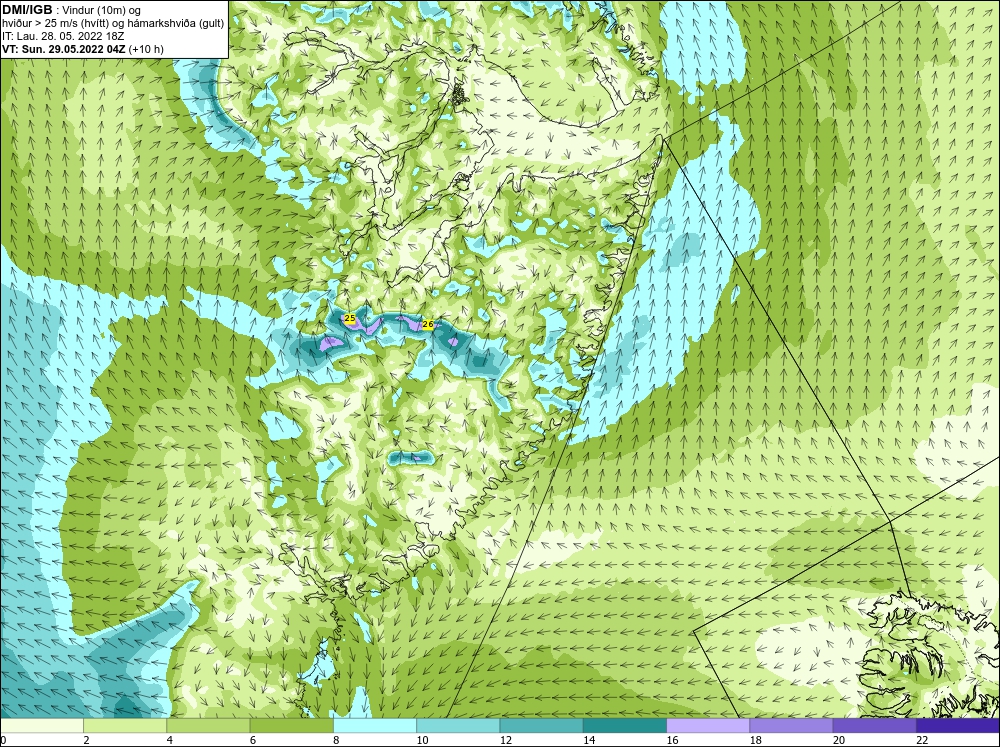The width and height of the screenshot is (1000, 747).
Task: Click the scale value 16
Action: click(673, 740)
